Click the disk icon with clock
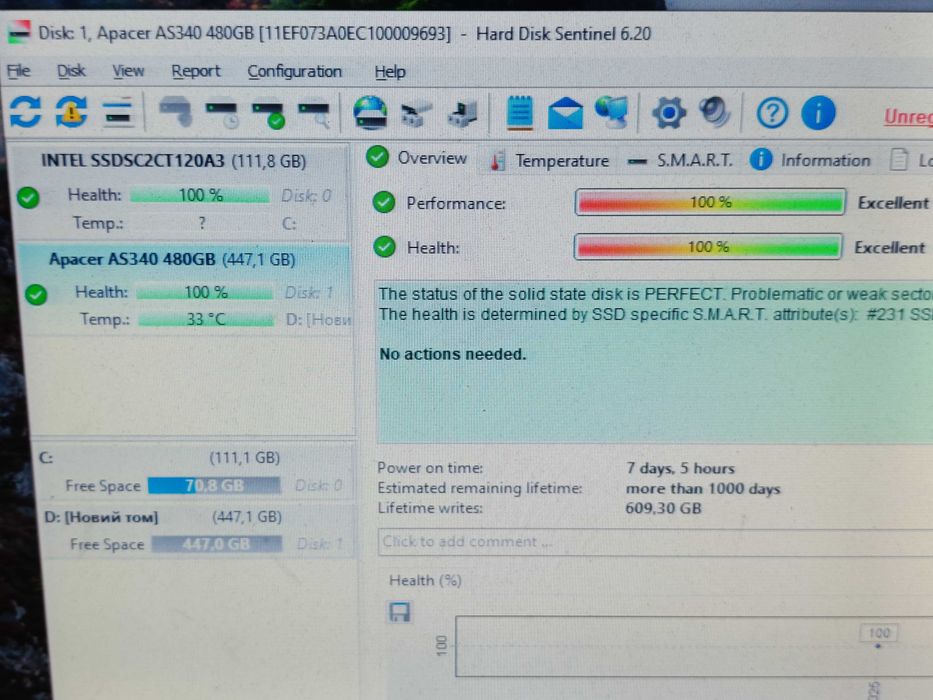The height and width of the screenshot is (700, 933). (222, 113)
